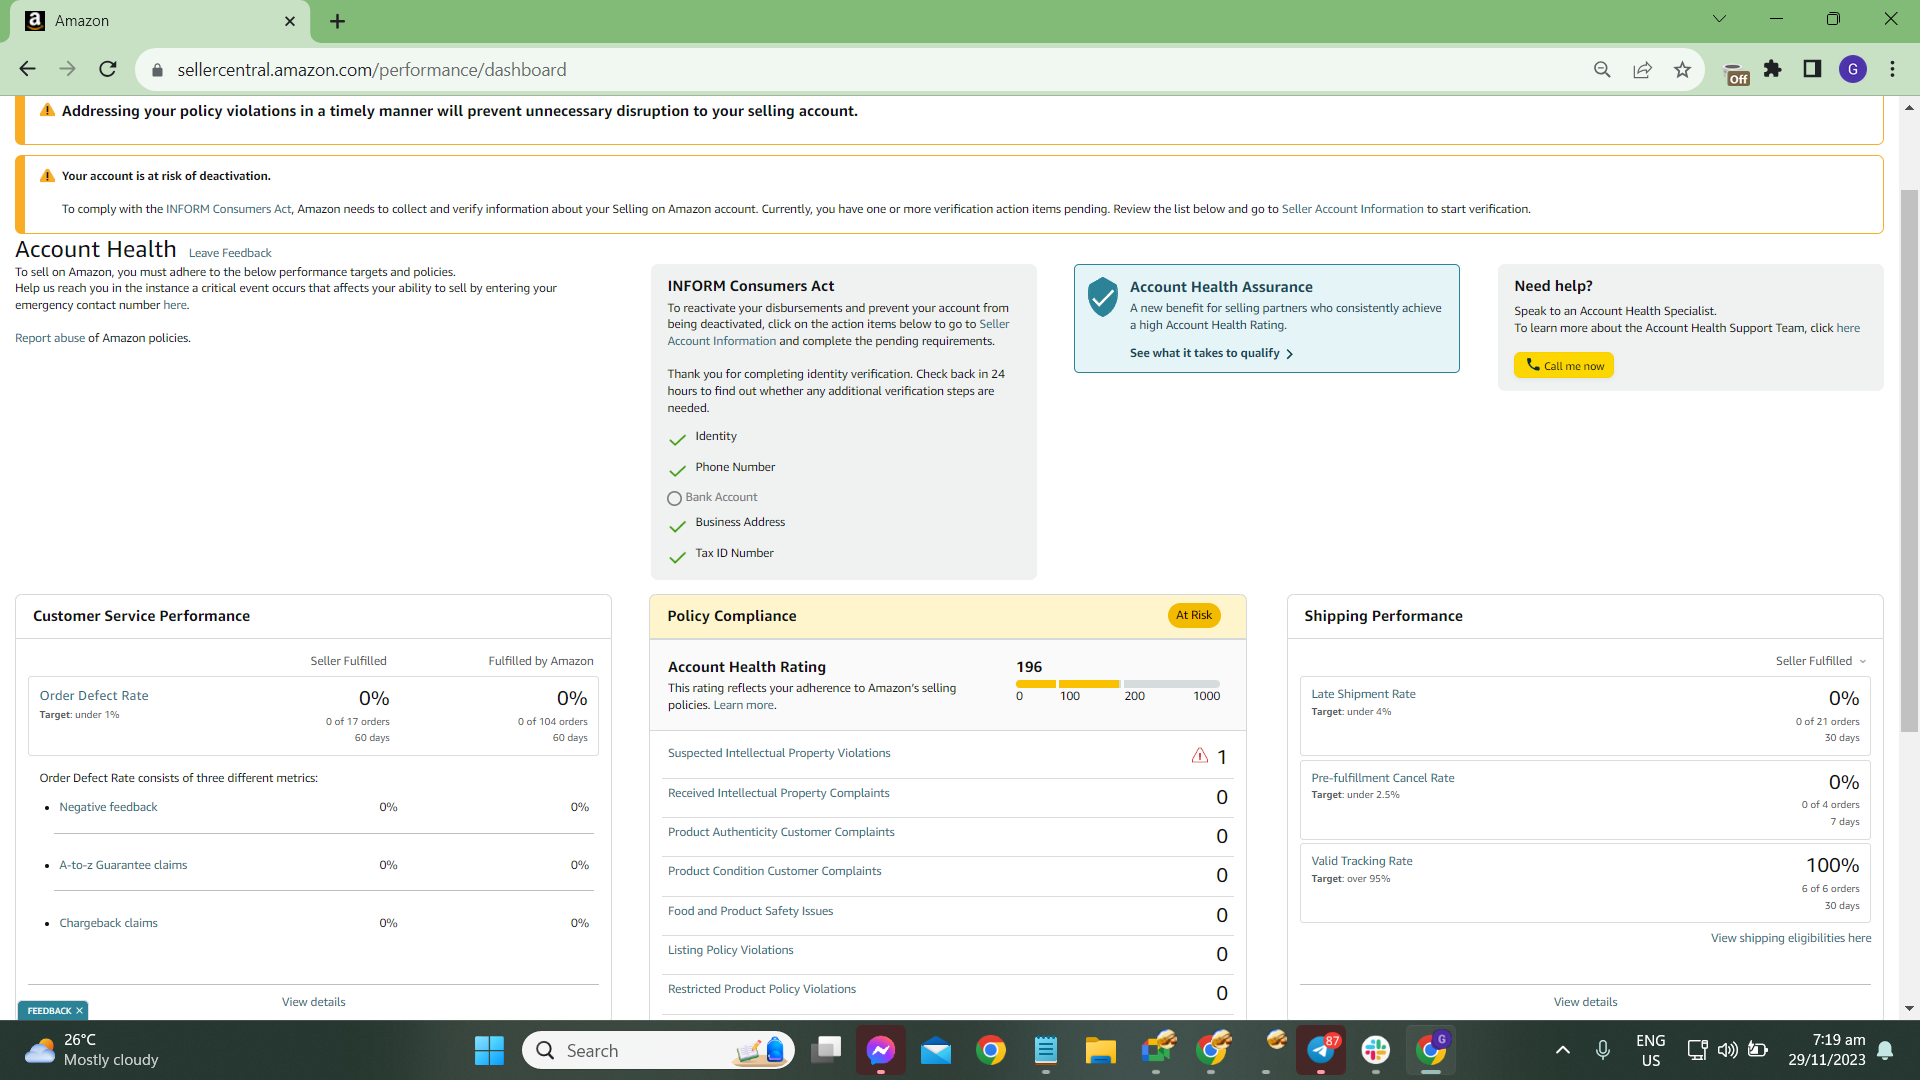Expand See what it takes to qualify
The width and height of the screenshot is (1920, 1080).
(x=1211, y=353)
